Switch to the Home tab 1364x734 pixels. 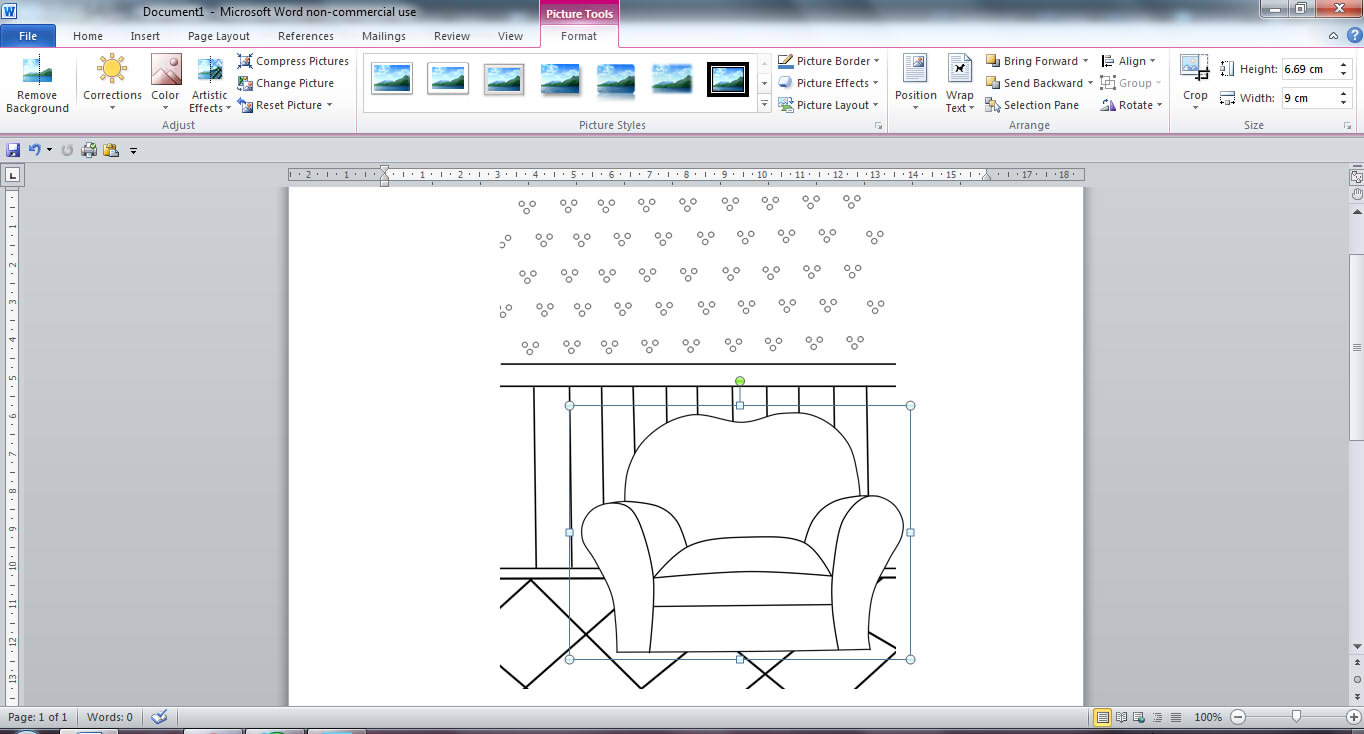(87, 35)
